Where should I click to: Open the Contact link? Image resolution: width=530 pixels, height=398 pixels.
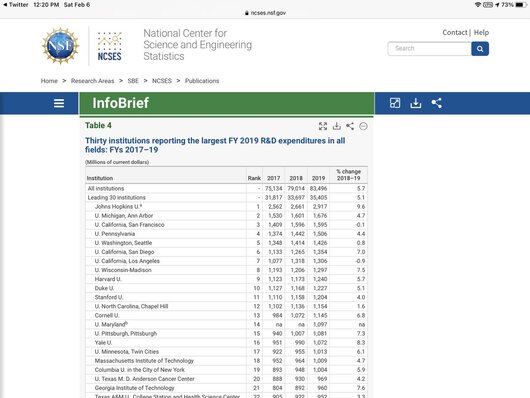pyautogui.click(x=455, y=32)
